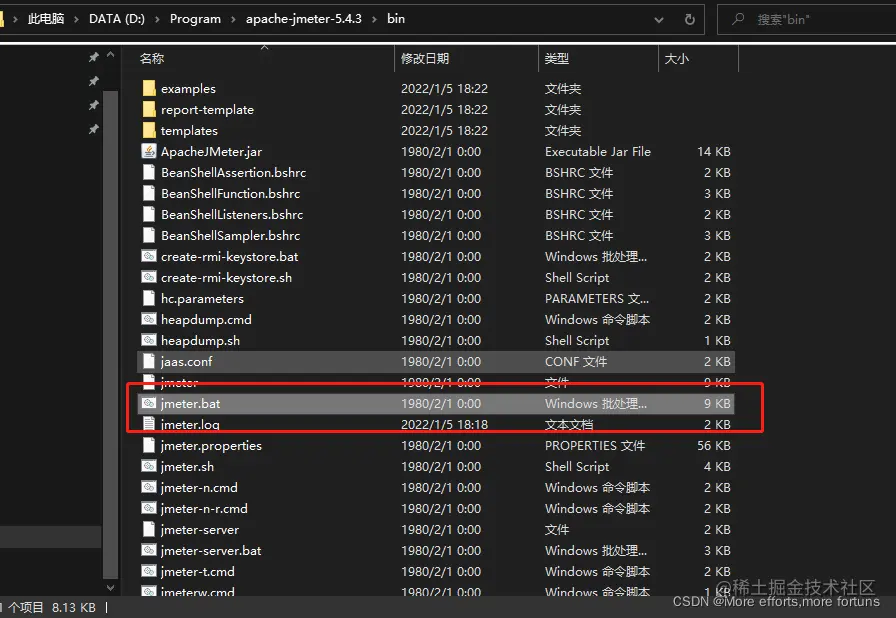This screenshot has width=896, height=618.
Task: Click the PARAMETERS type cell of hc.parameters
Action: pos(597,299)
